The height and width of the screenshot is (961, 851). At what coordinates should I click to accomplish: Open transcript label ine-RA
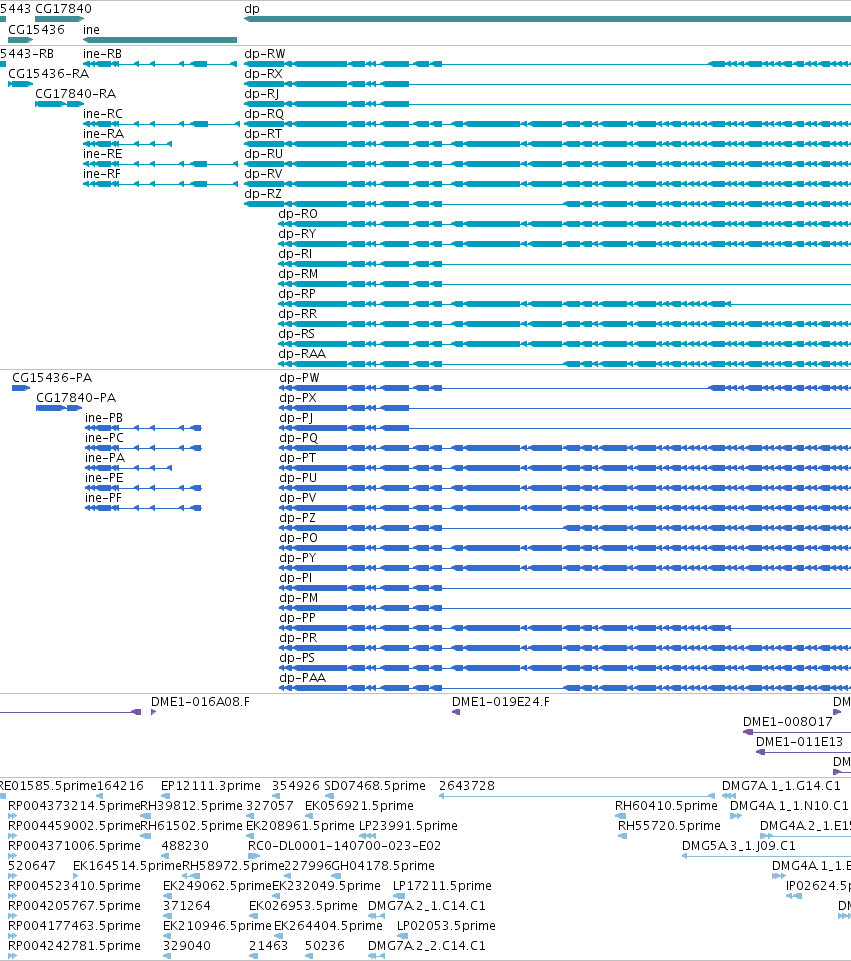pyautogui.click(x=104, y=134)
